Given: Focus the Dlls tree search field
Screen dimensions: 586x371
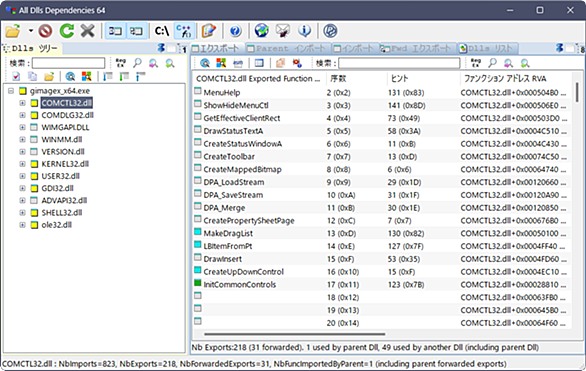Looking at the screenshot, I should pos(68,63).
